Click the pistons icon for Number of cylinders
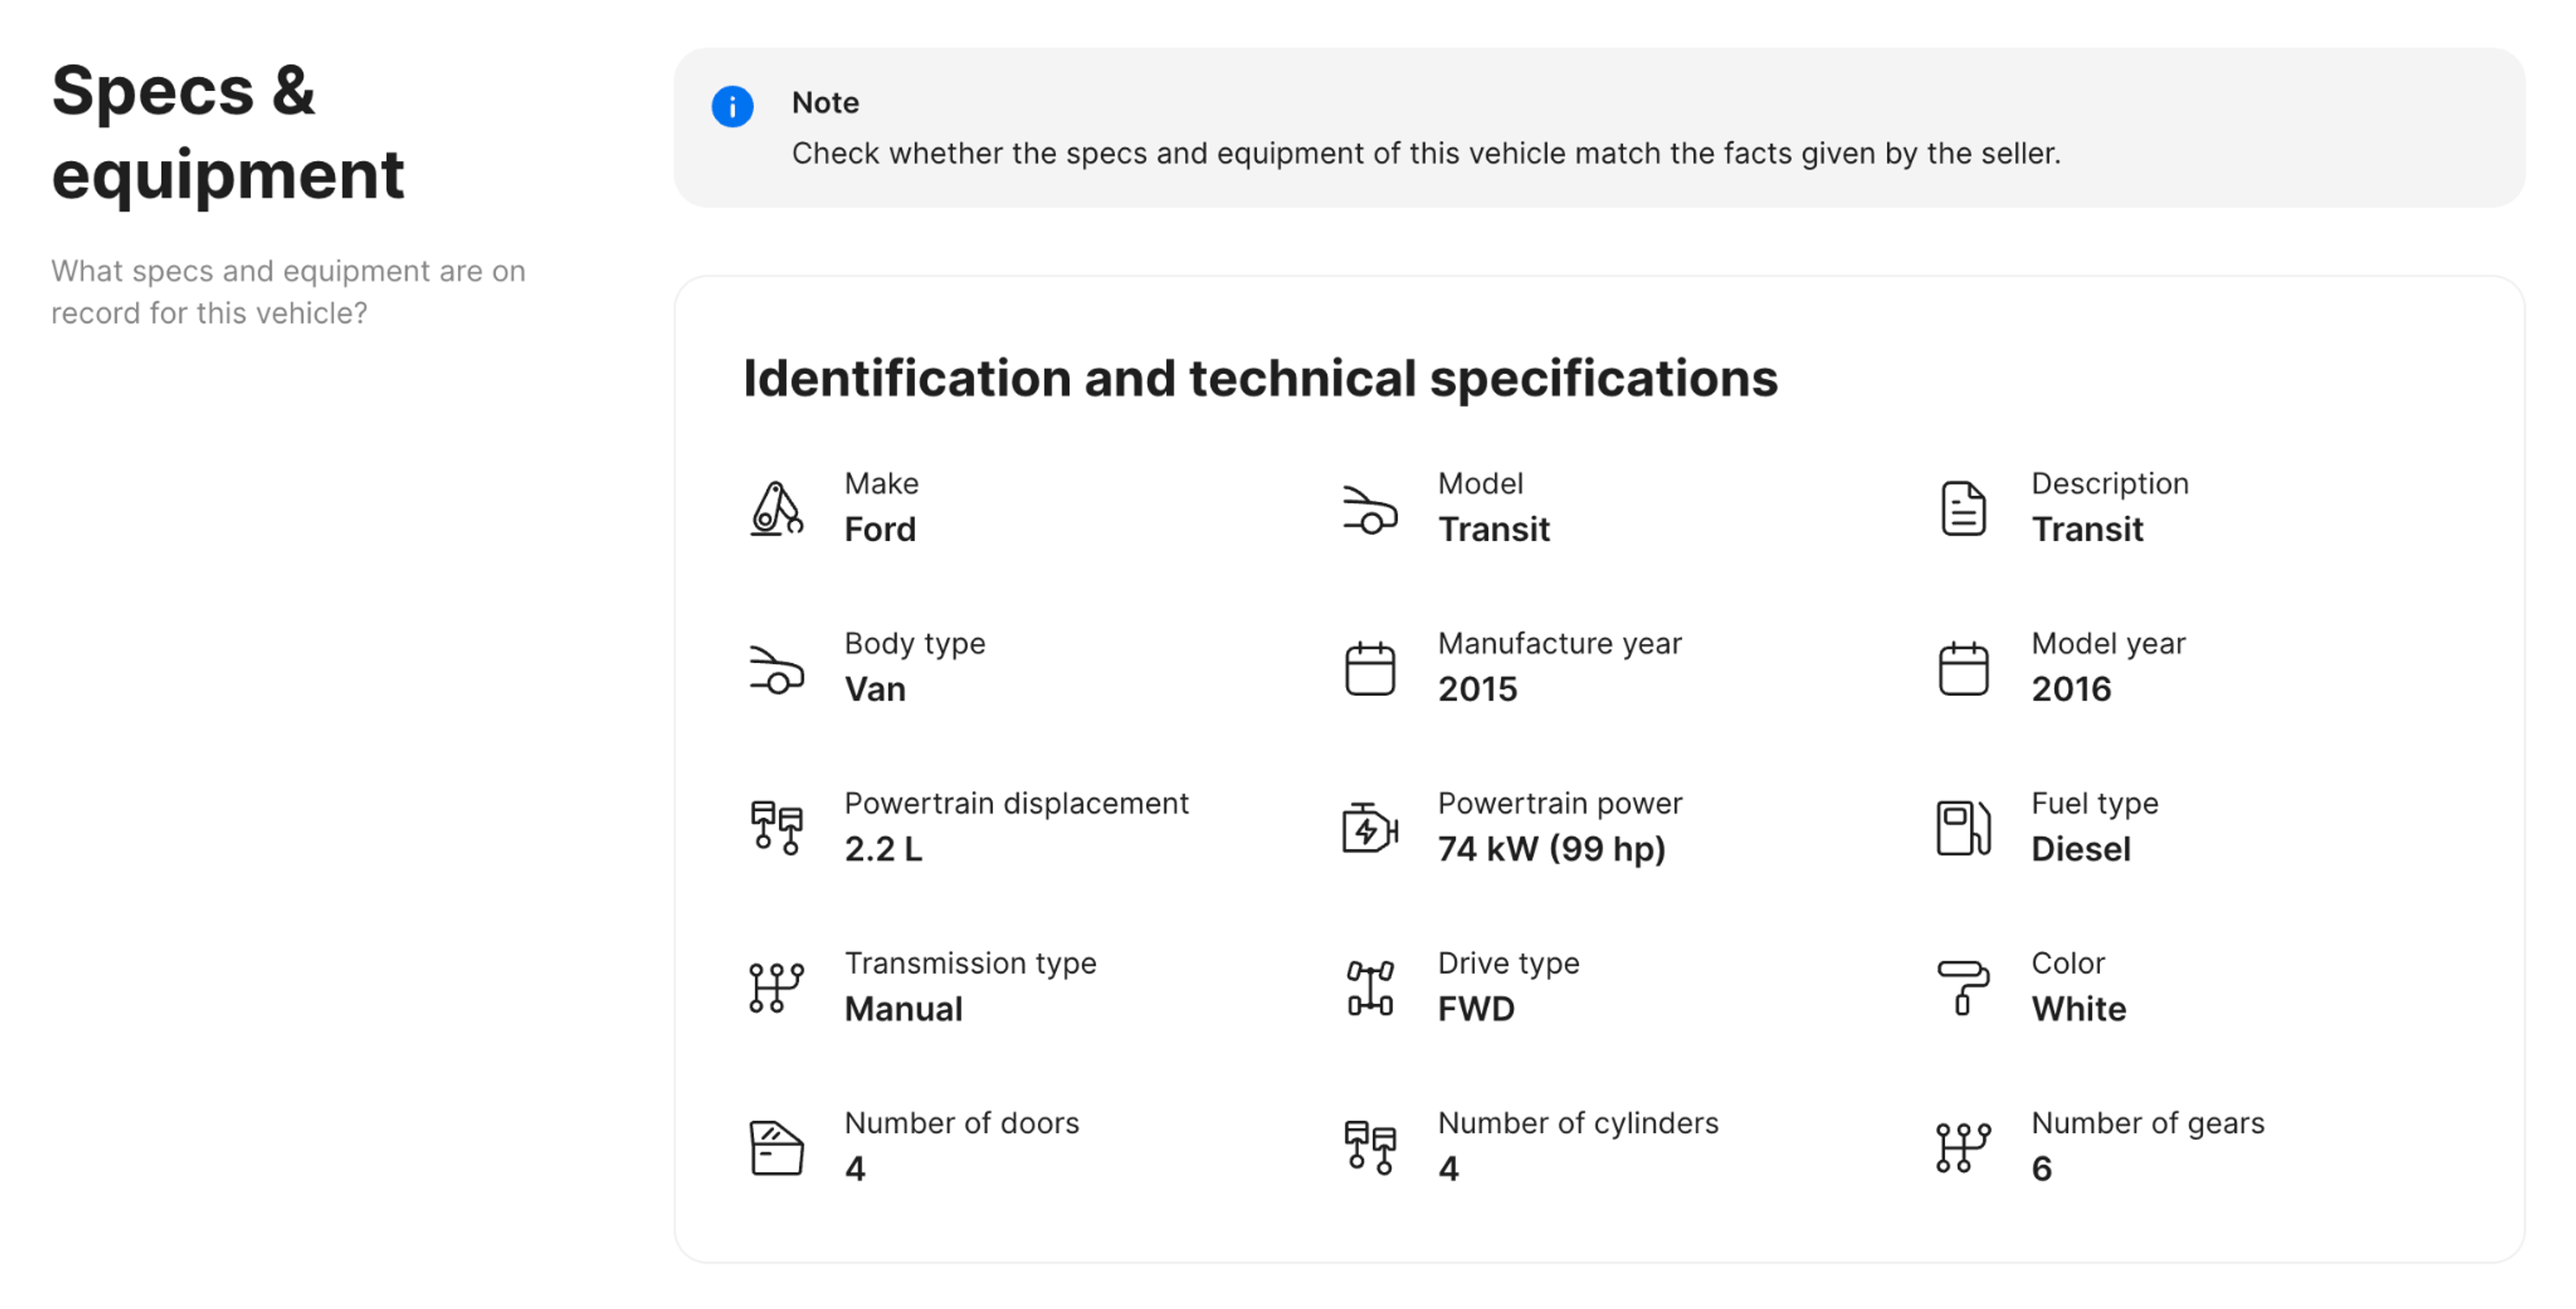This screenshot has width=2576, height=1309. click(1369, 1147)
